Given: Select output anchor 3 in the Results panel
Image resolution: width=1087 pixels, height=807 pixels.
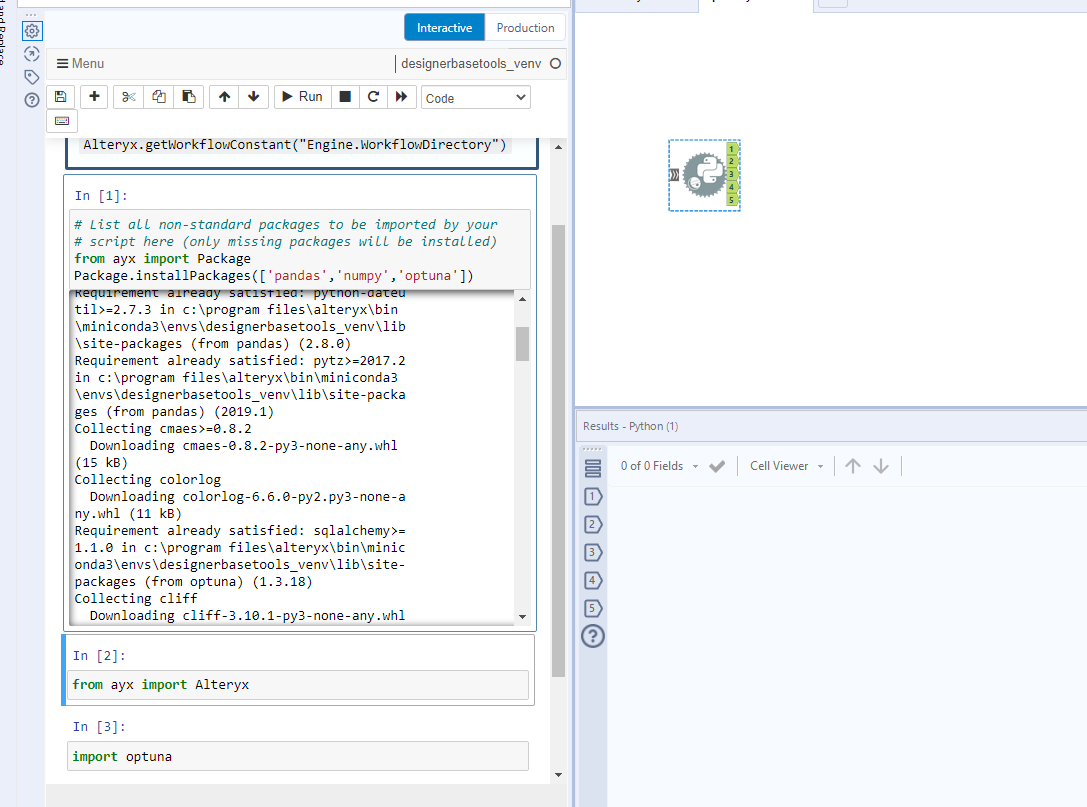Looking at the screenshot, I should [593, 552].
